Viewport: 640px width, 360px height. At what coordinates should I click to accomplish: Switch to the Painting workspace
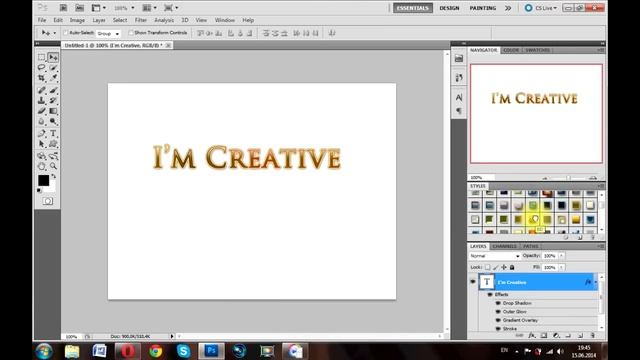(482, 8)
